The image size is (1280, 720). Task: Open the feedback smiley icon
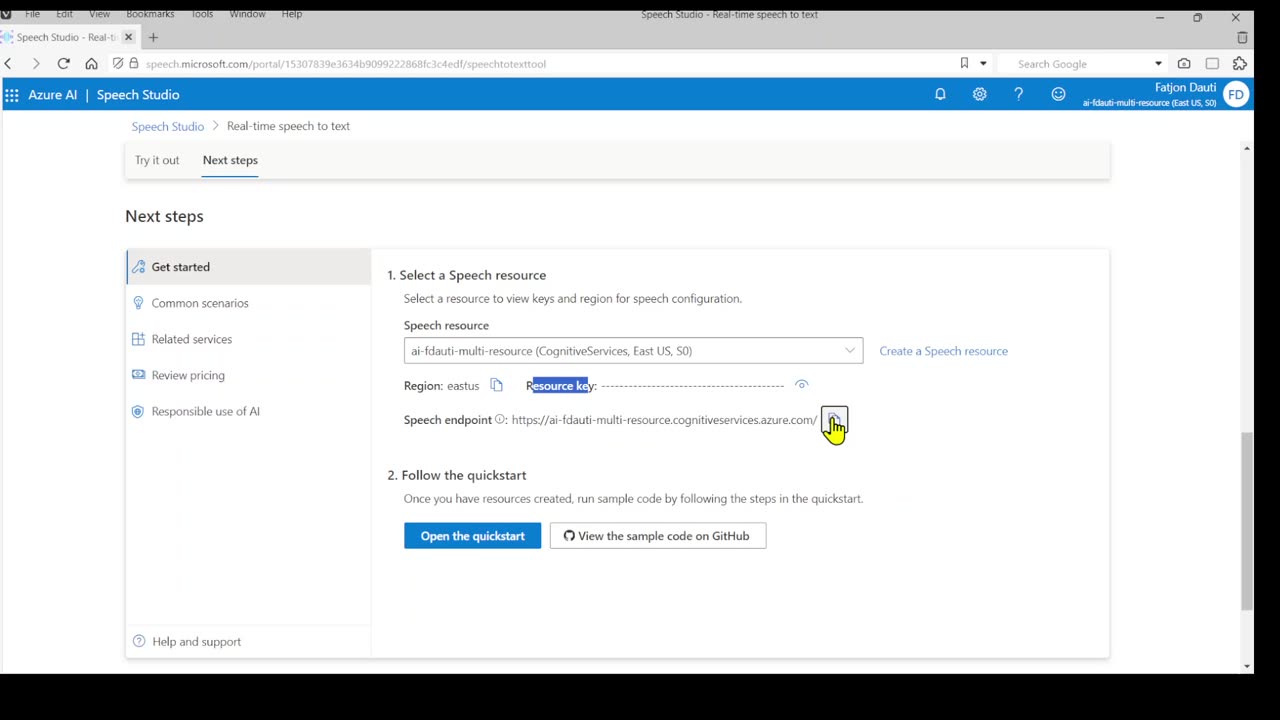pyautogui.click(x=1058, y=94)
